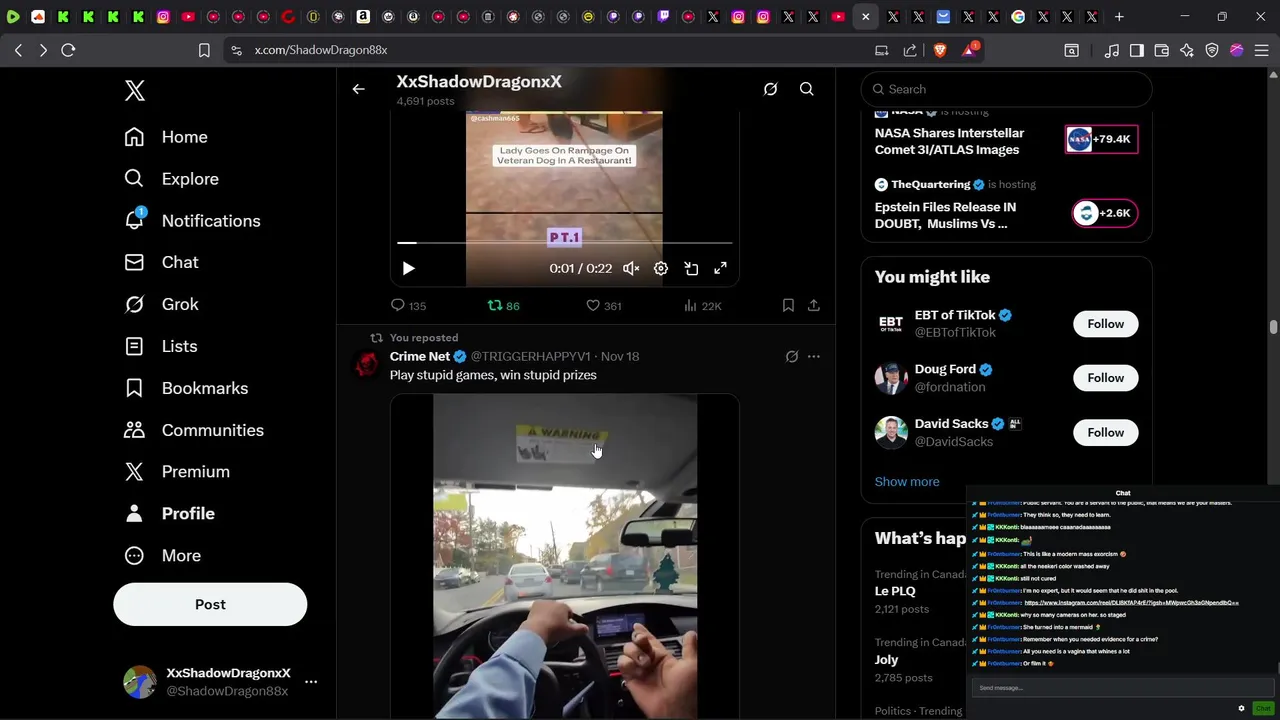This screenshot has width=1280, height=720.
Task: View post analytics showing 22K
Action: pyautogui.click(x=702, y=306)
